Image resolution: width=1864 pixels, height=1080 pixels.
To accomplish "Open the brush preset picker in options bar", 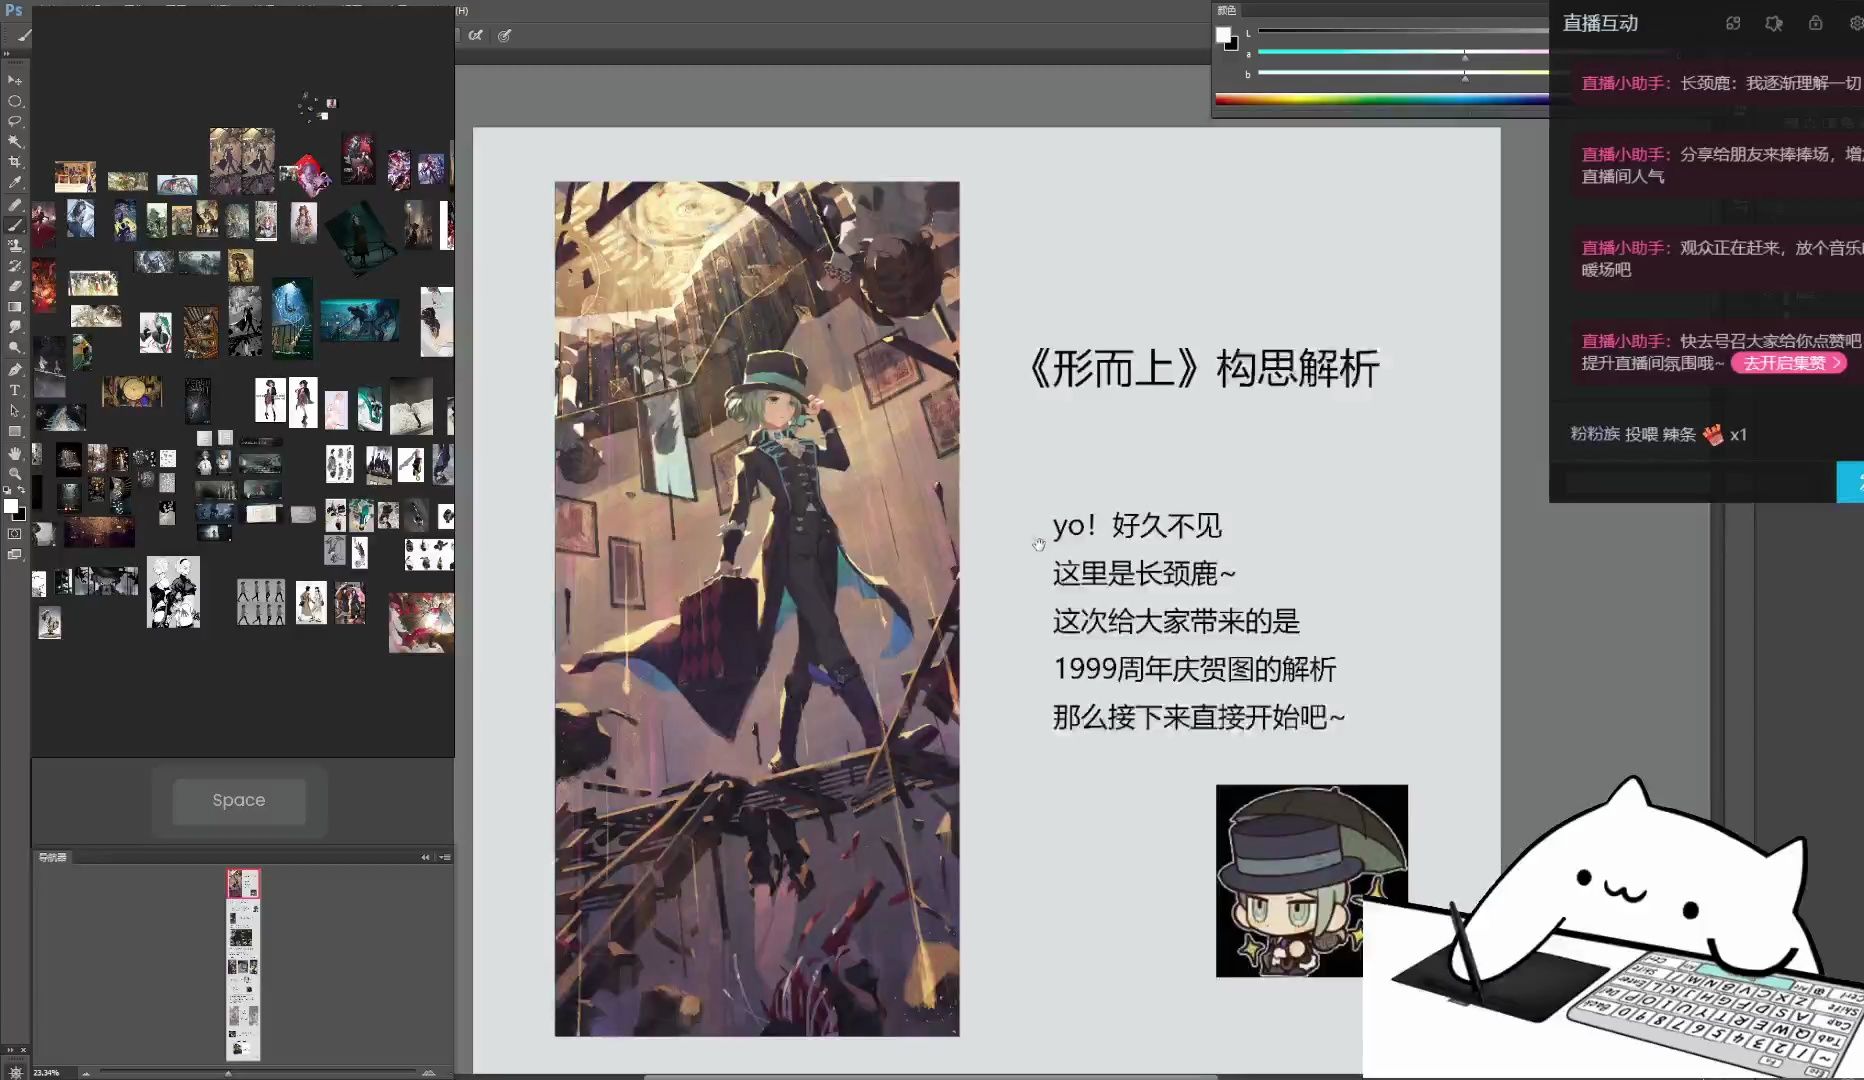I will tap(25, 35).
